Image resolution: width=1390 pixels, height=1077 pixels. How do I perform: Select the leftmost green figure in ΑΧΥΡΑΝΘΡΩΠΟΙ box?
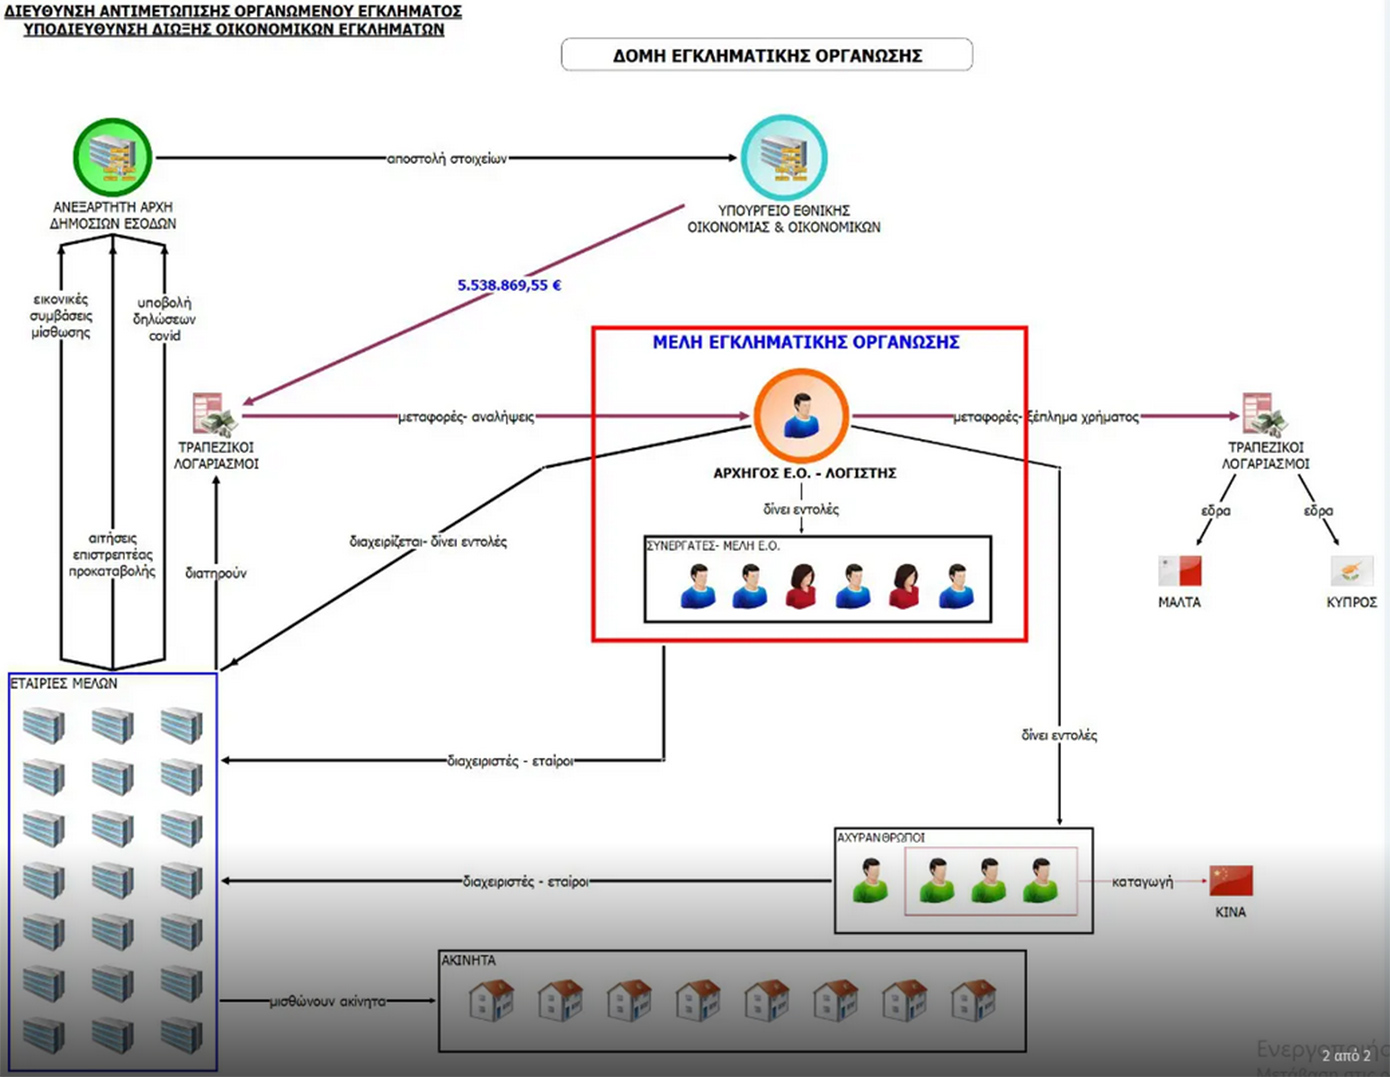click(x=871, y=881)
